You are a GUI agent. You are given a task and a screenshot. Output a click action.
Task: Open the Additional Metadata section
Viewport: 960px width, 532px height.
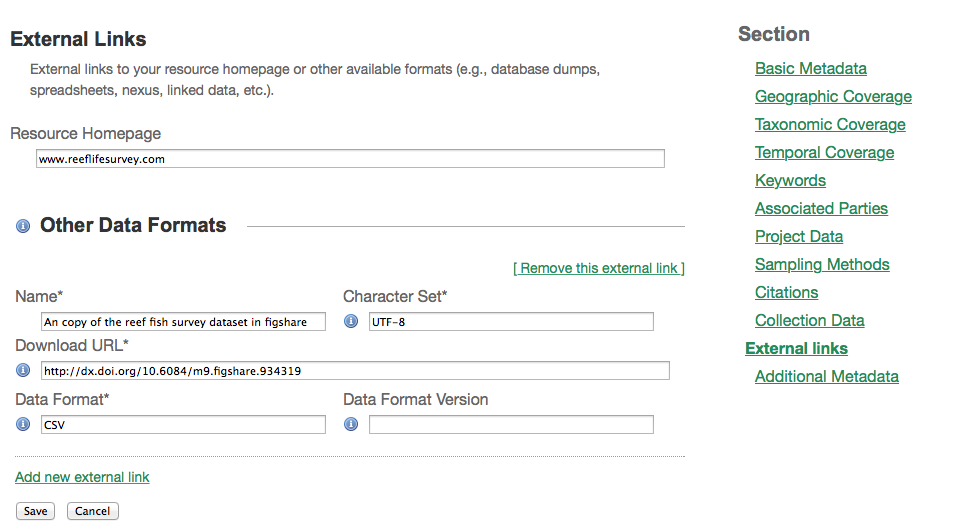[826, 377]
